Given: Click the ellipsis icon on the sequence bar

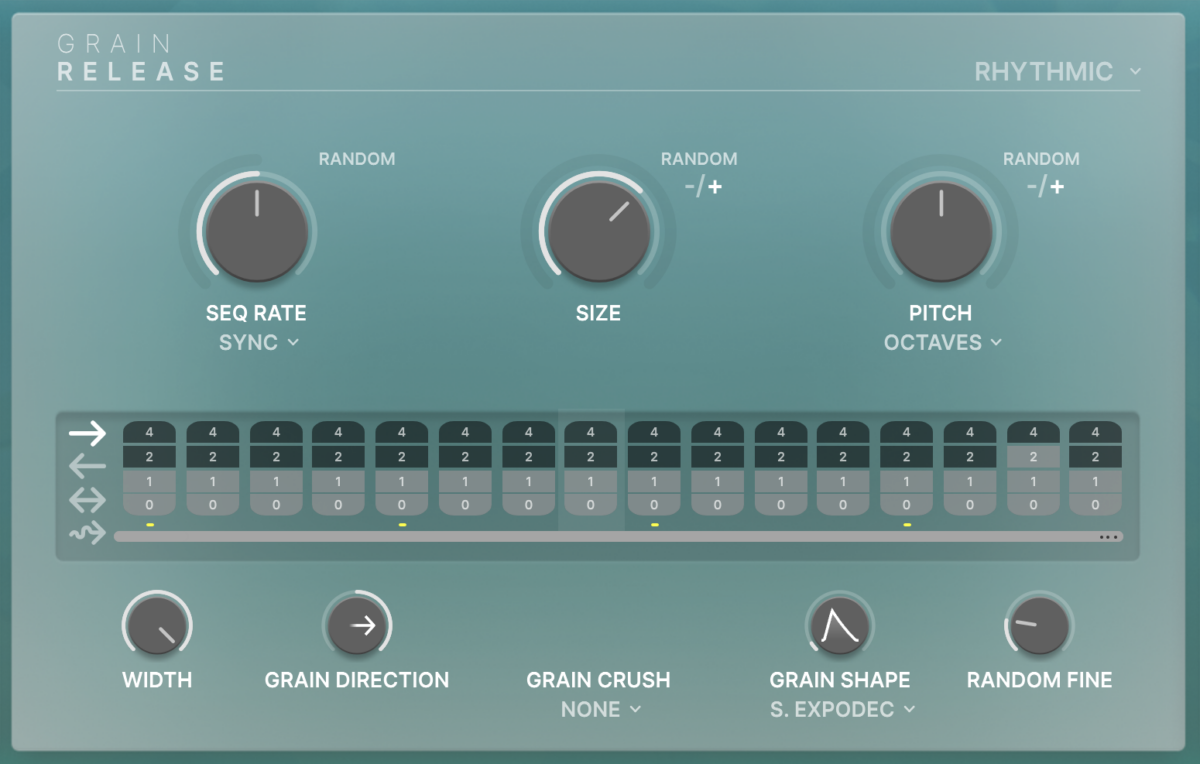Looking at the screenshot, I should coord(1107,538).
